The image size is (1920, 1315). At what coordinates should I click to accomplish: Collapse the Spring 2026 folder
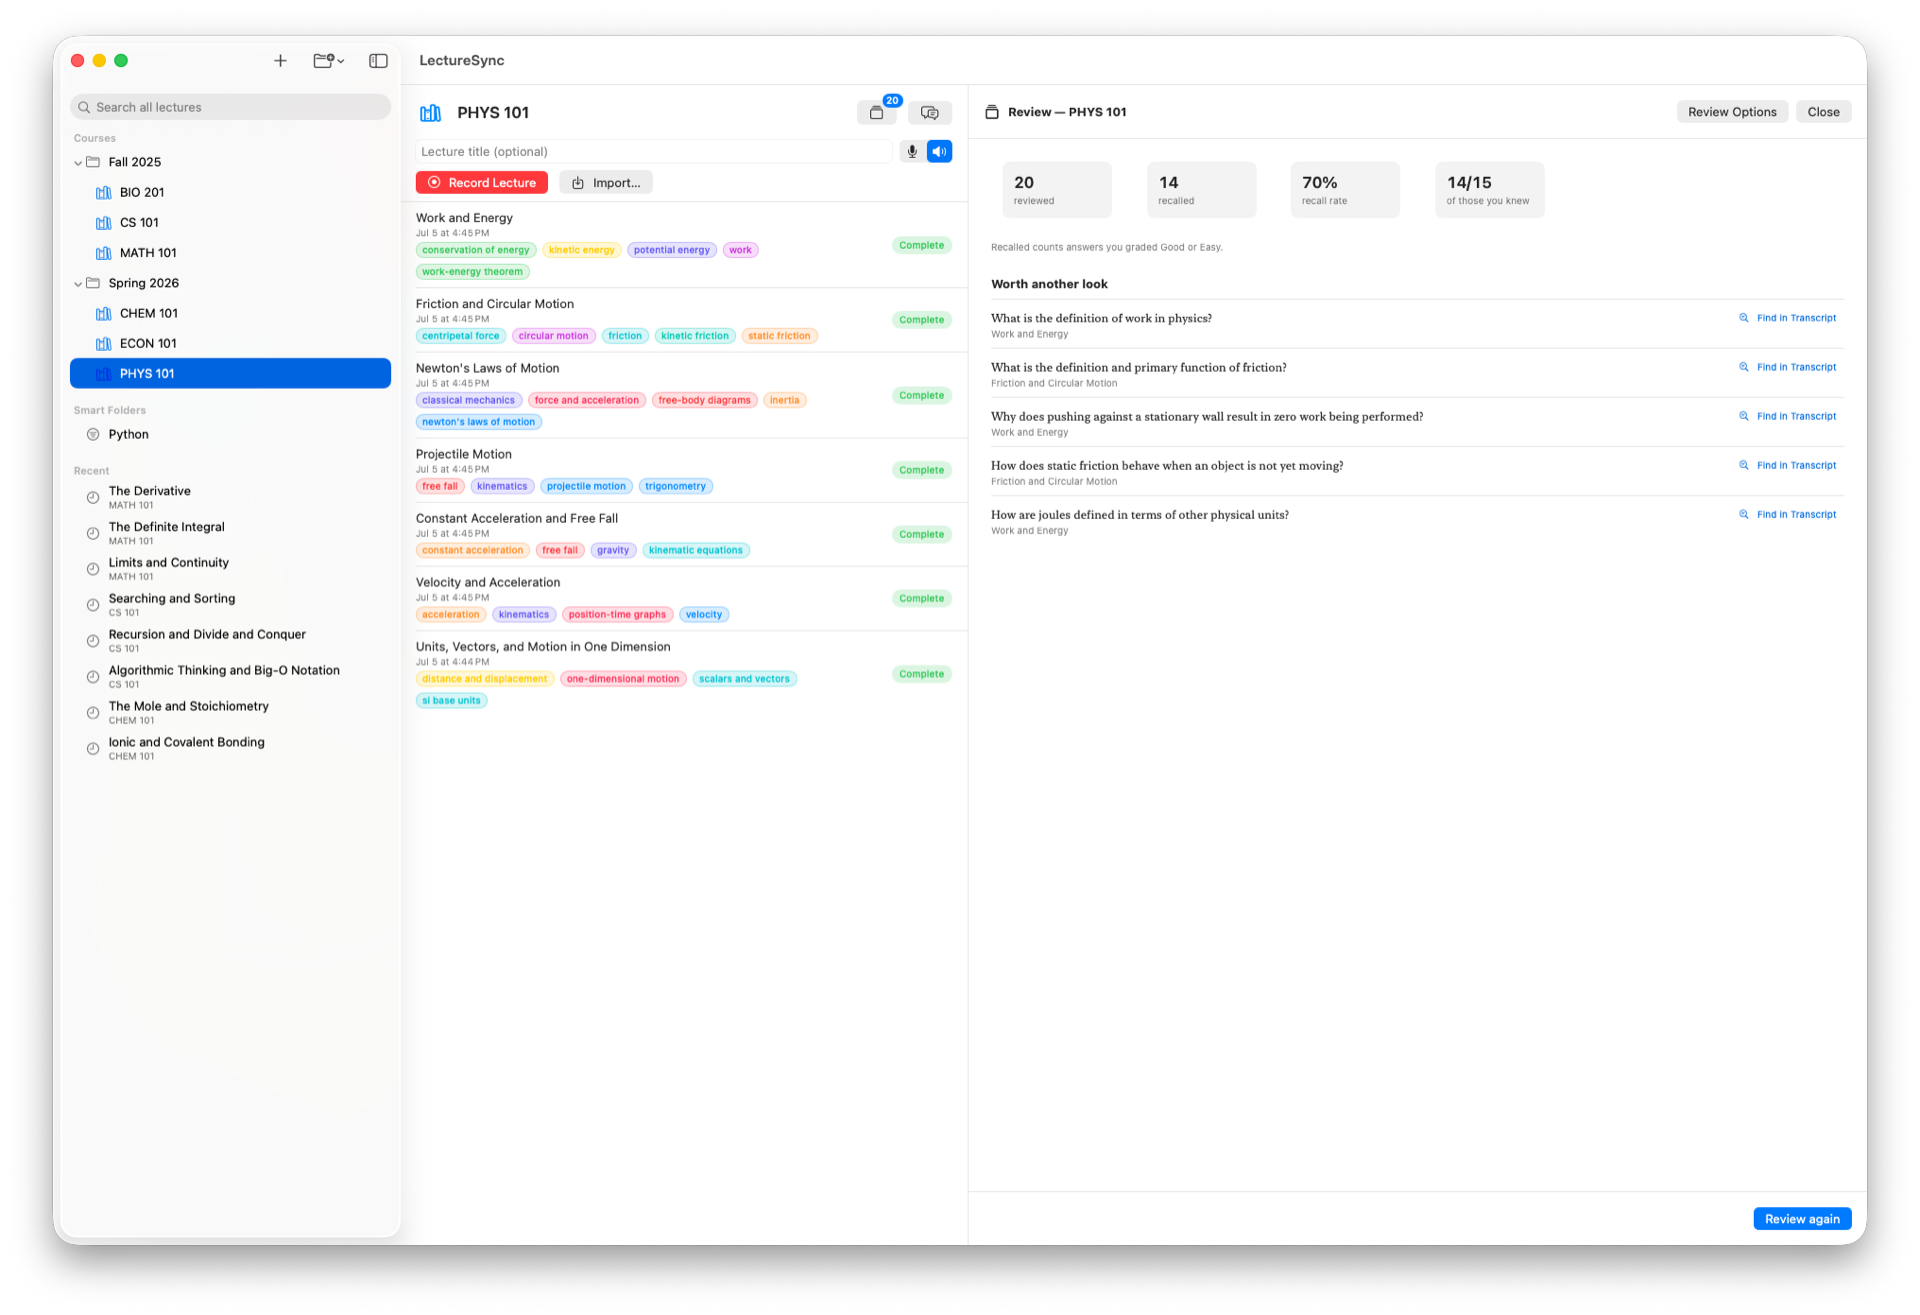78,284
